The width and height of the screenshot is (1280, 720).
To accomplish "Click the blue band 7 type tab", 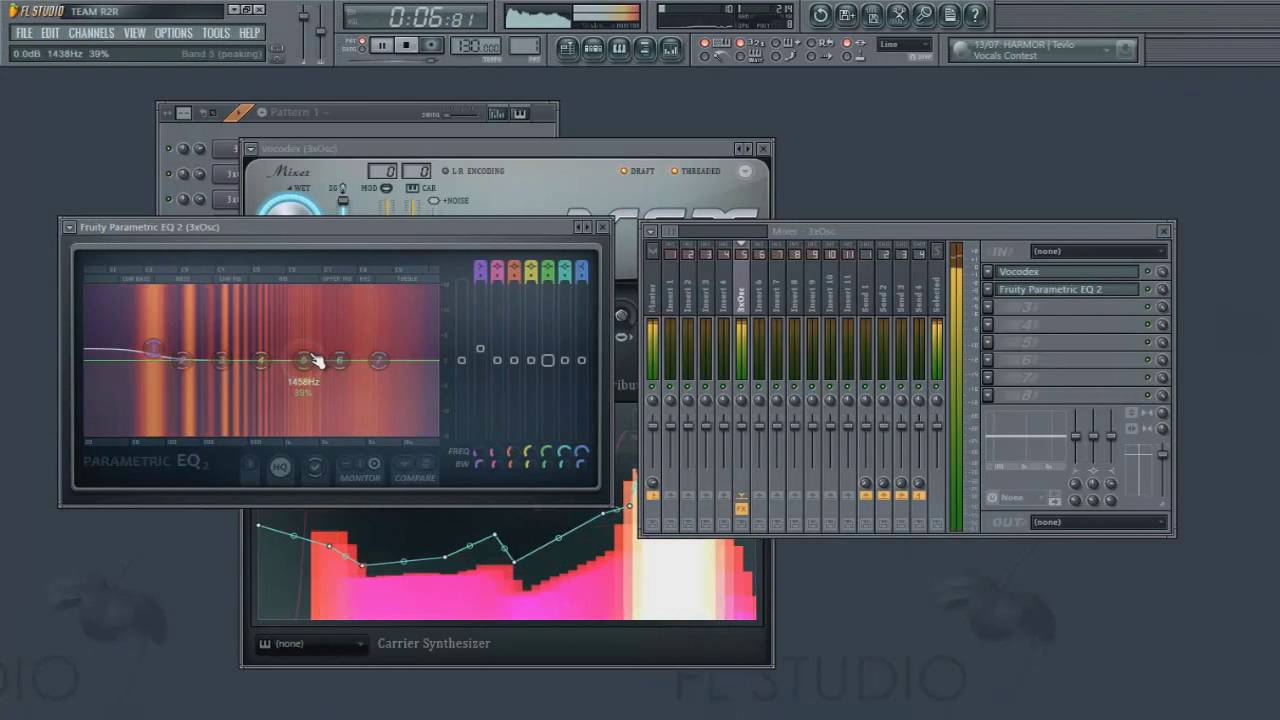I will point(582,270).
